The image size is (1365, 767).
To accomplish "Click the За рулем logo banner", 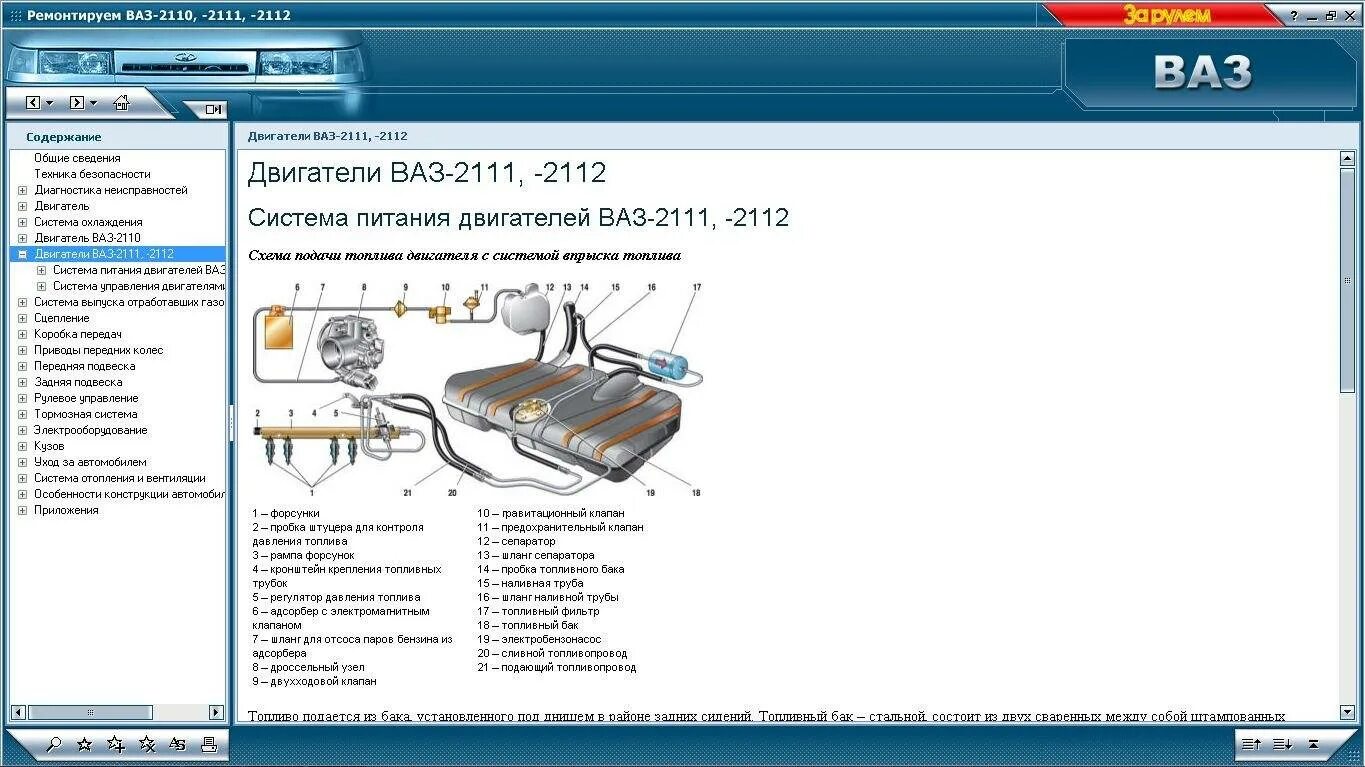I will 1166,15.
